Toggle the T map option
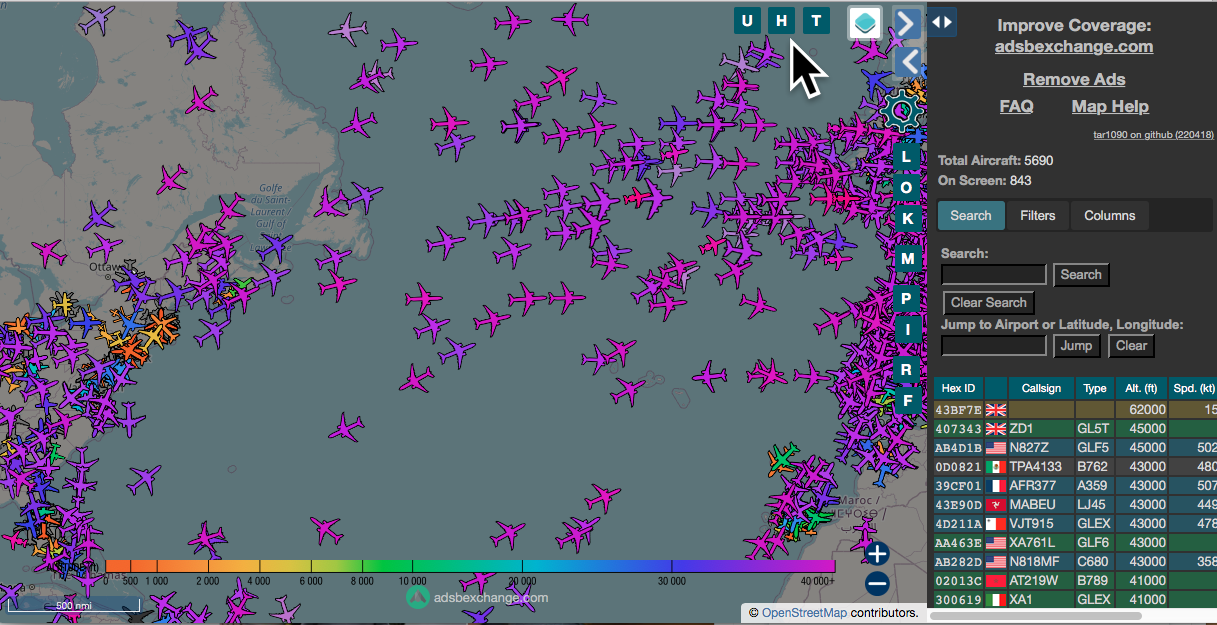The height and width of the screenshot is (625, 1217). tap(816, 21)
